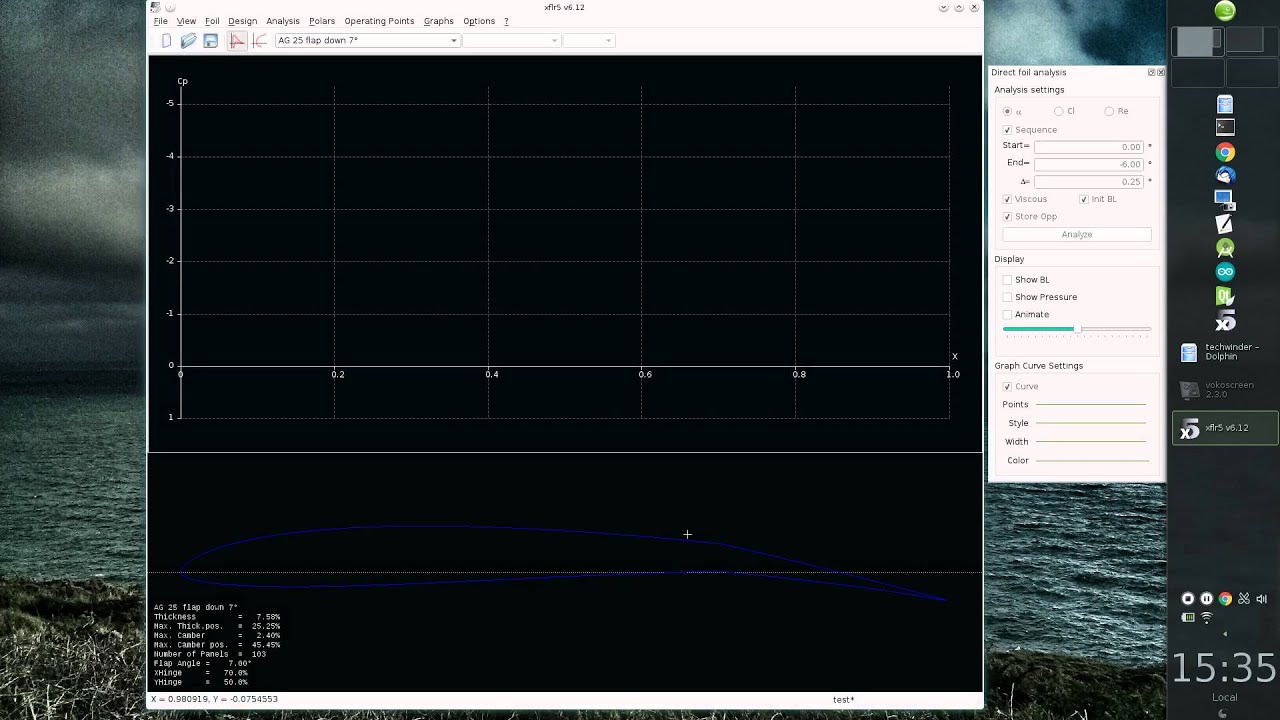This screenshot has height=720, width=1280.
Task: Click the vokoscreen stop tray icon
Action: pyautogui.click(x=1188, y=599)
